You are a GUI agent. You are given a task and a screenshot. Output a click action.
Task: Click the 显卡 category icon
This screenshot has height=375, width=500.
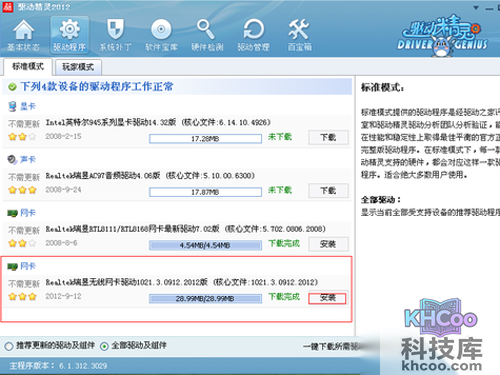click(12, 106)
